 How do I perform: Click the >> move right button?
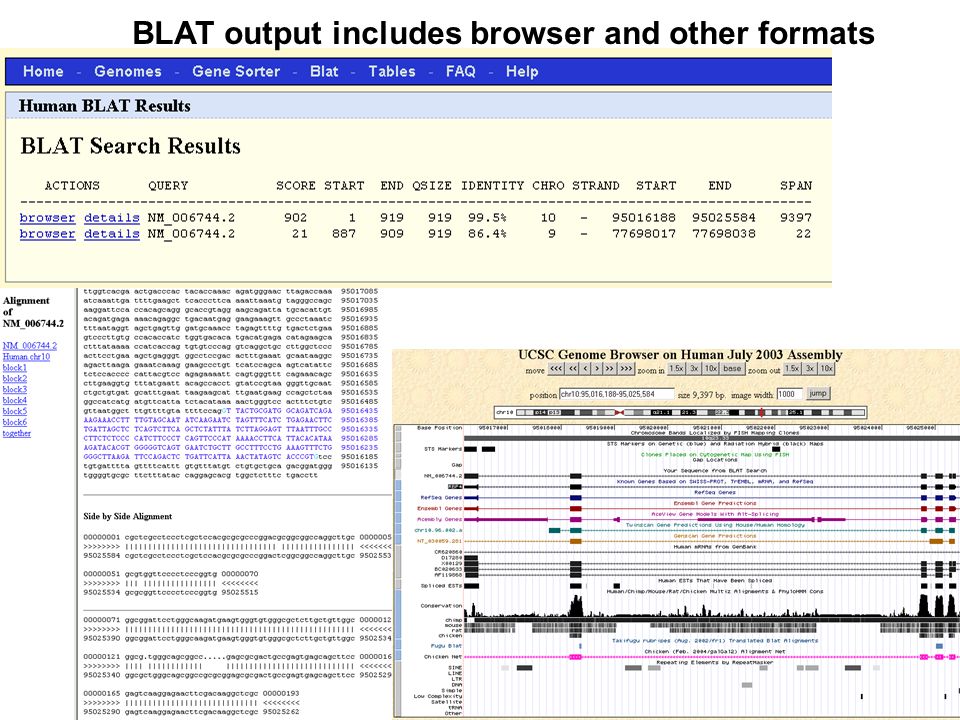(610, 369)
